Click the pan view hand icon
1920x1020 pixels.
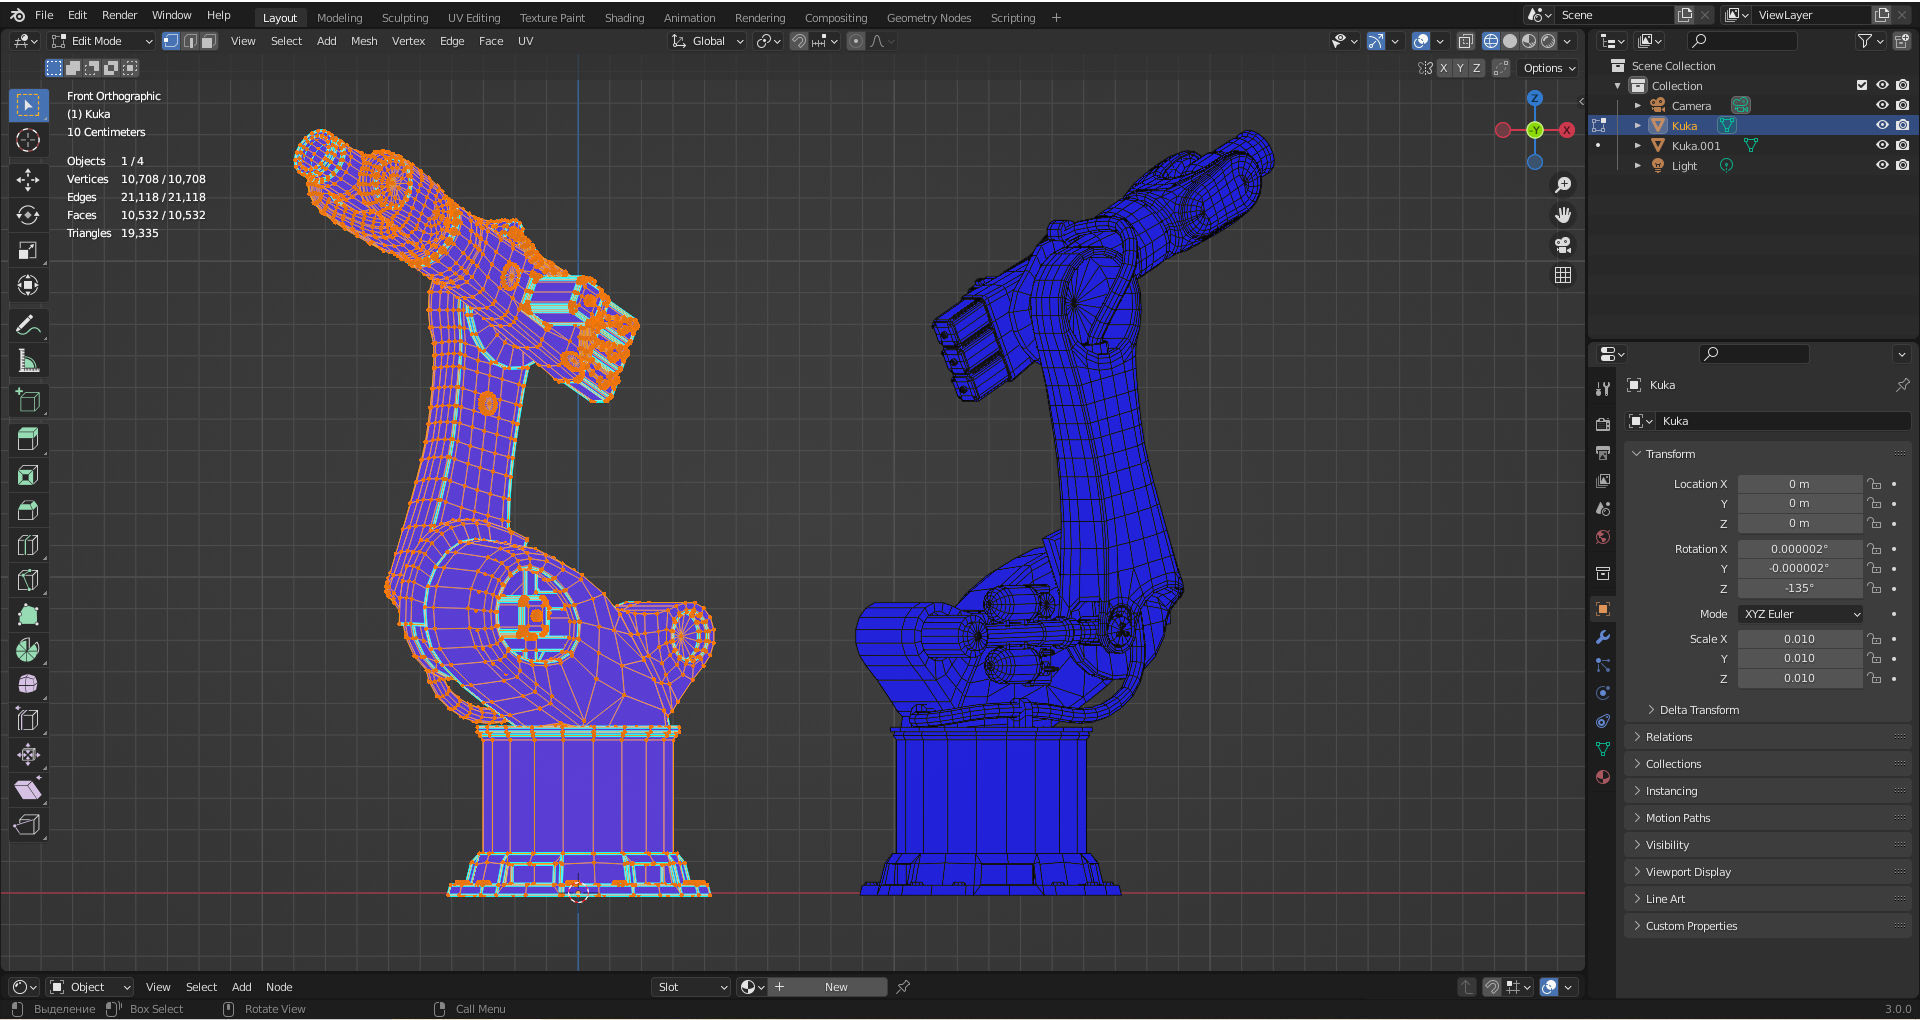pyautogui.click(x=1563, y=215)
